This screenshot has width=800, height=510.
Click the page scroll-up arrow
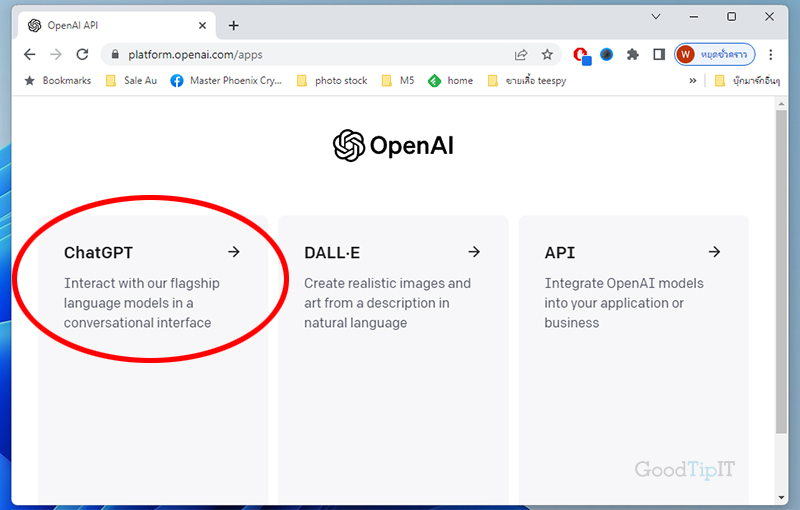pos(781,104)
